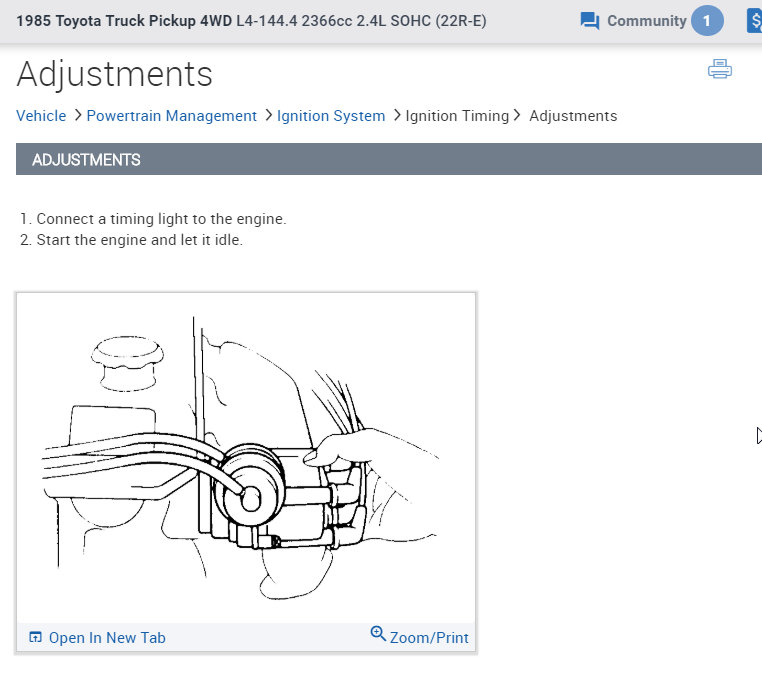Image resolution: width=762 pixels, height=699 pixels.
Task: Click step 'Connect a timing light to the engine'
Action: pos(161,219)
